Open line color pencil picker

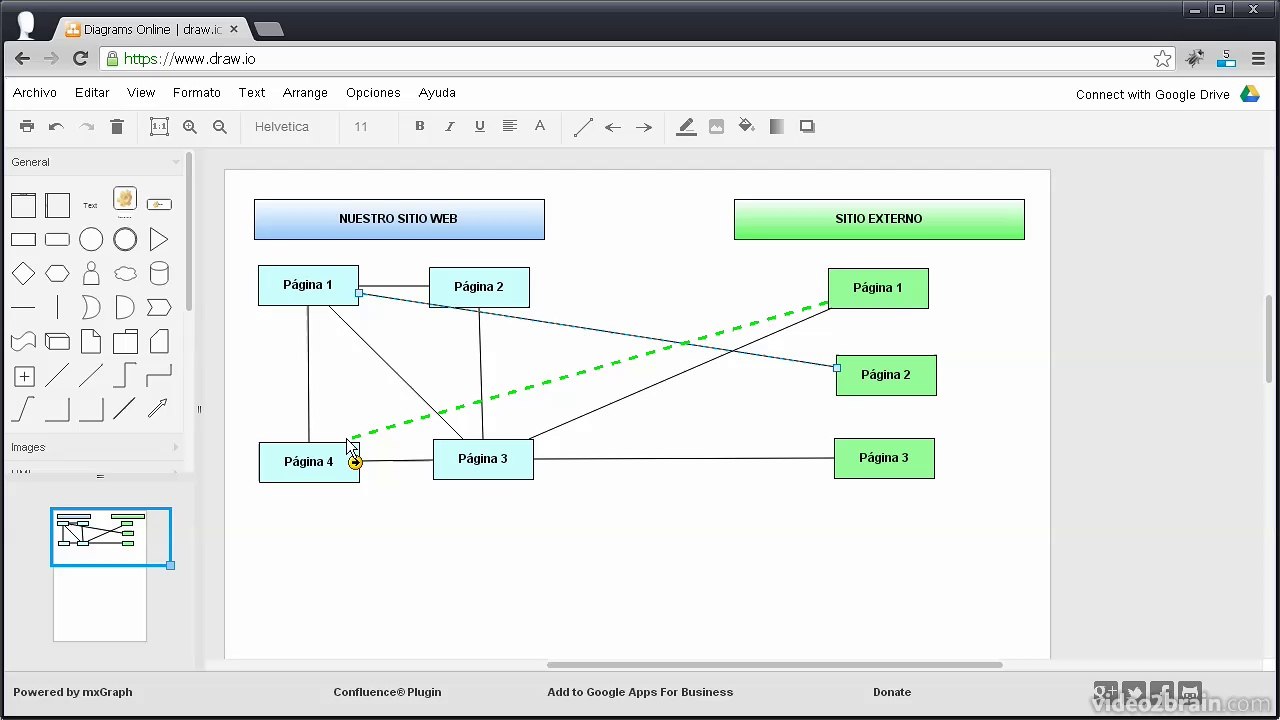(686, 127)
